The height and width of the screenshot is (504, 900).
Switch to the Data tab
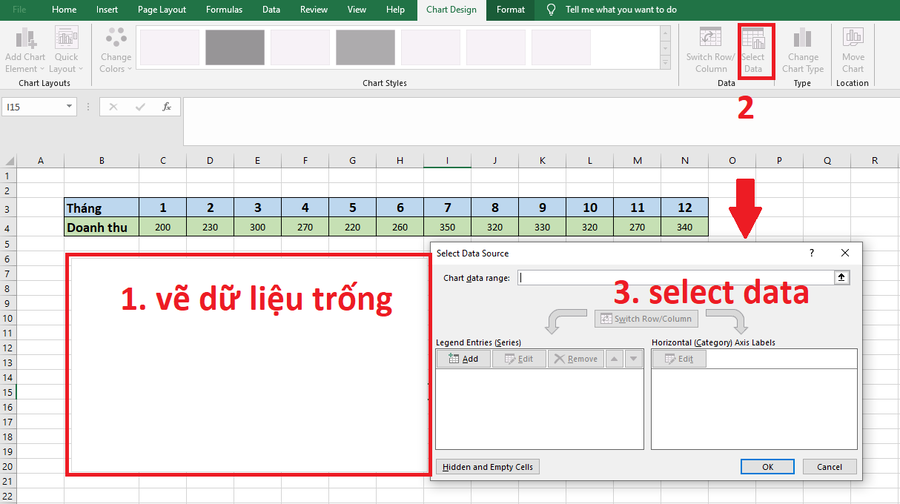pos(271,10)
